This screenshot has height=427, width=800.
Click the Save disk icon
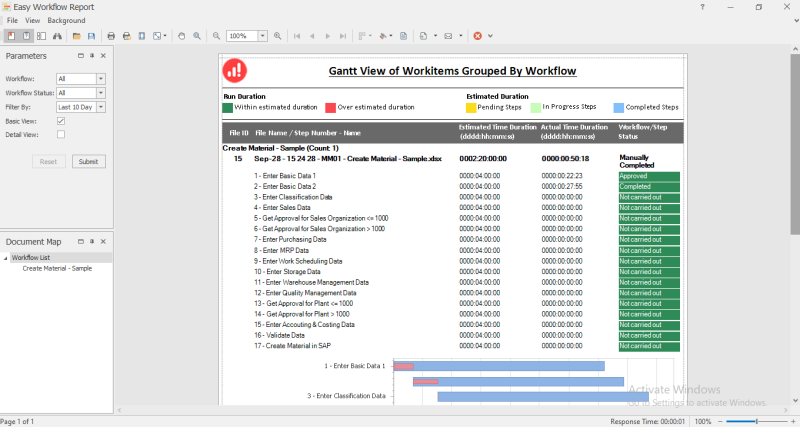92,36
